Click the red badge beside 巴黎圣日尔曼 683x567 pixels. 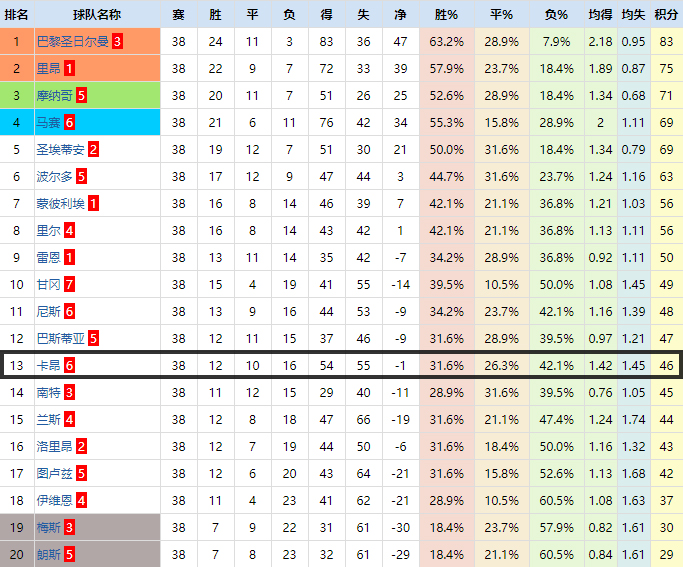pos(117,42)
